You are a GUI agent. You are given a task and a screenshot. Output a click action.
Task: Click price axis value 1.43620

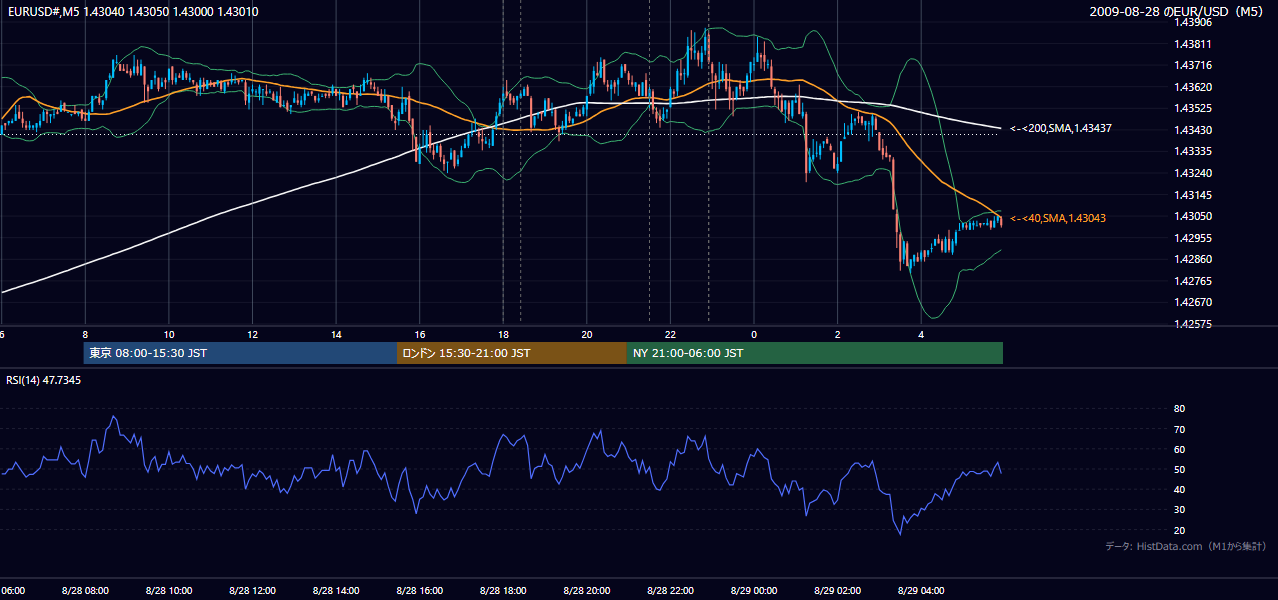[x=1192, y=87]
